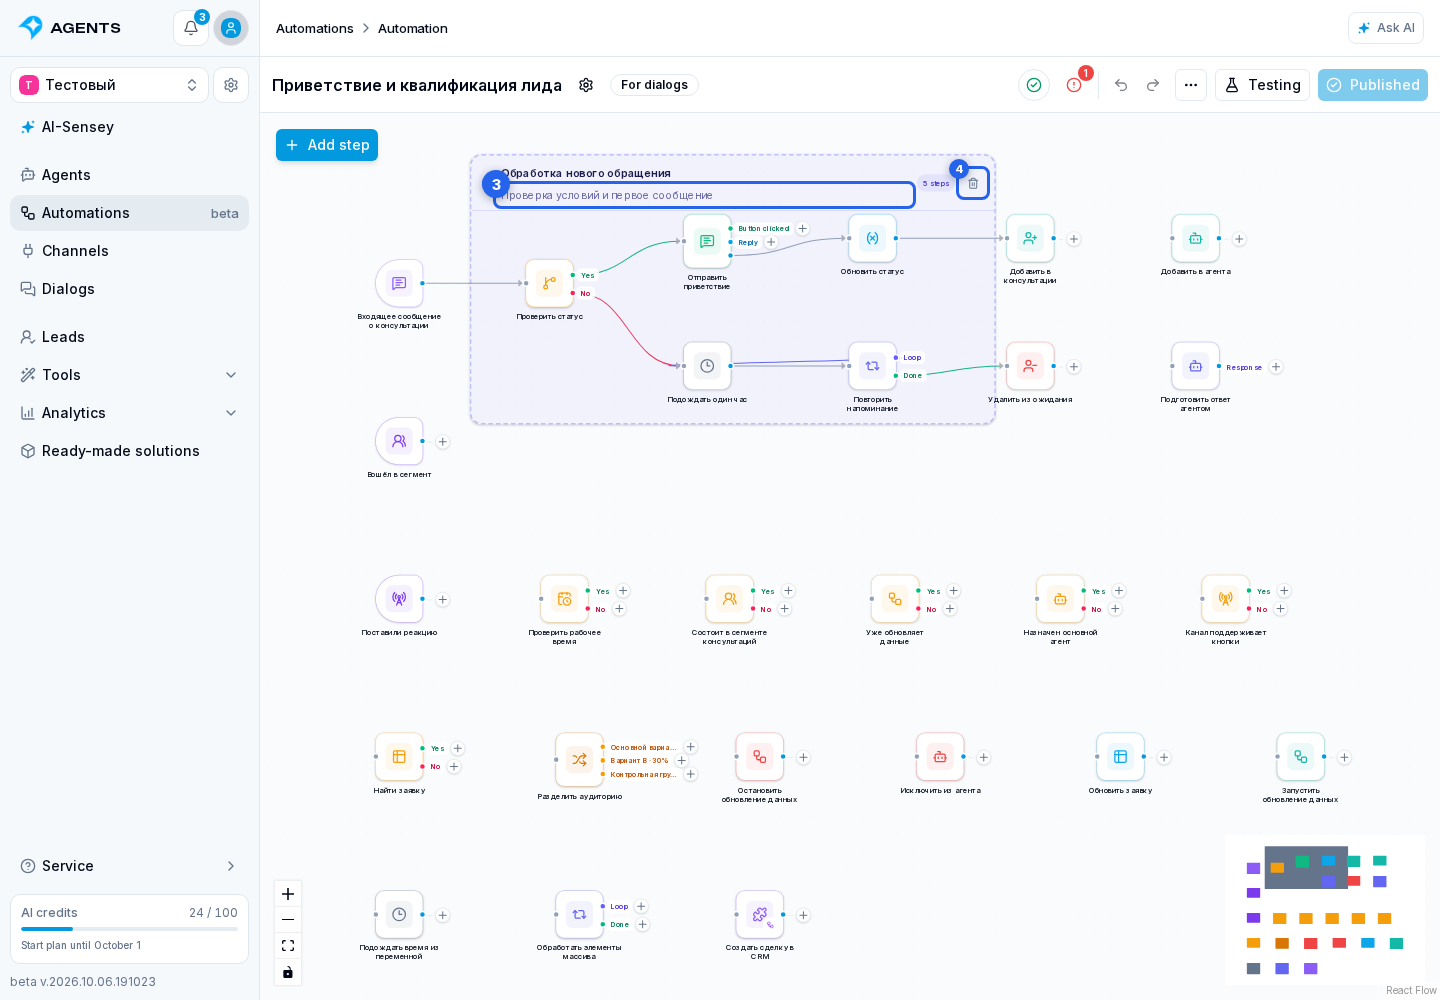Select the Обновить заявку node
Screen dimensions: 1440x1000
click(x=1120, y=757)
